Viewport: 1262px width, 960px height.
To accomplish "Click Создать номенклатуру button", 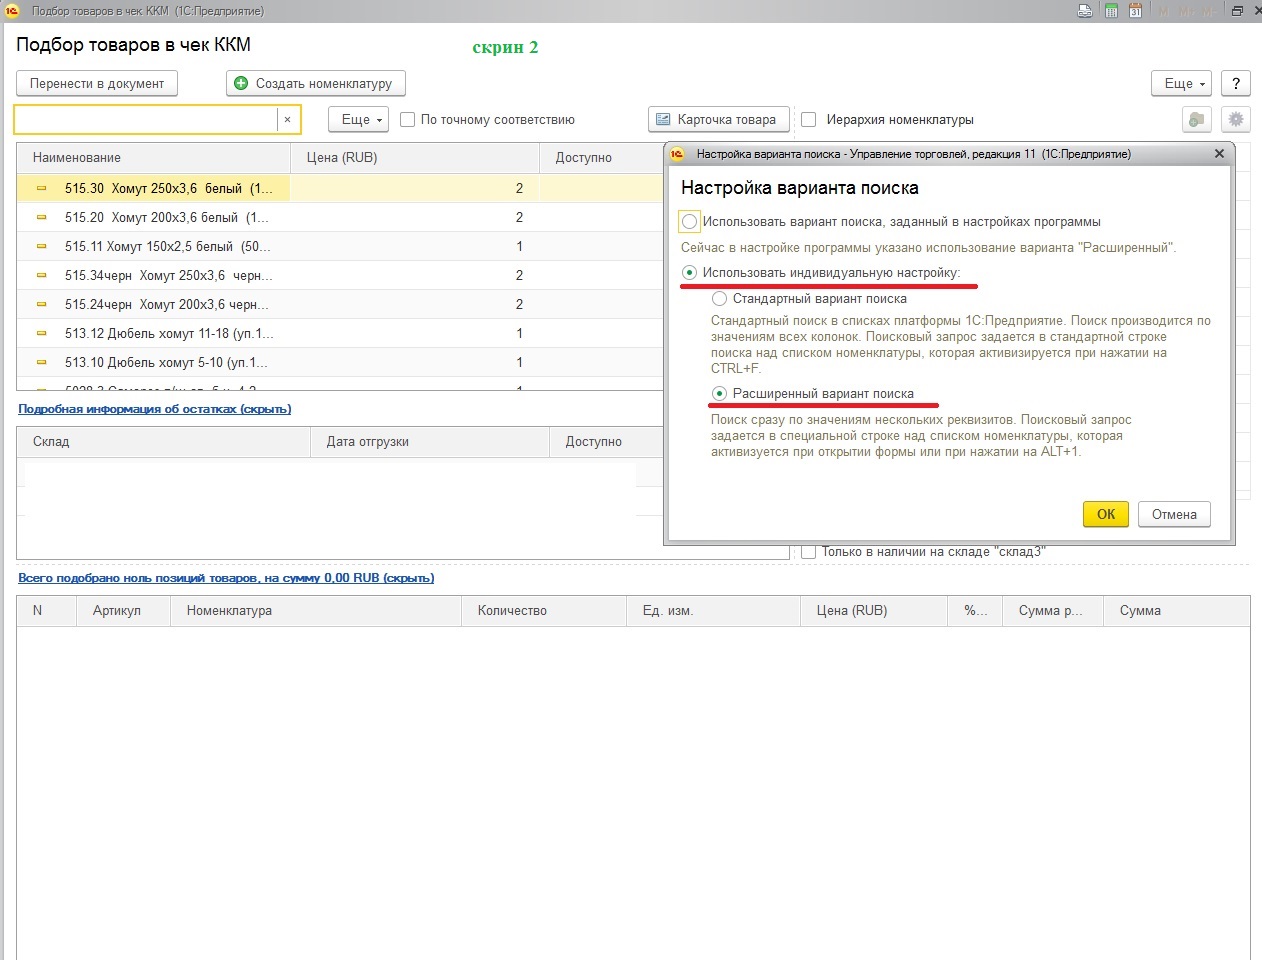I will point(315,84).
